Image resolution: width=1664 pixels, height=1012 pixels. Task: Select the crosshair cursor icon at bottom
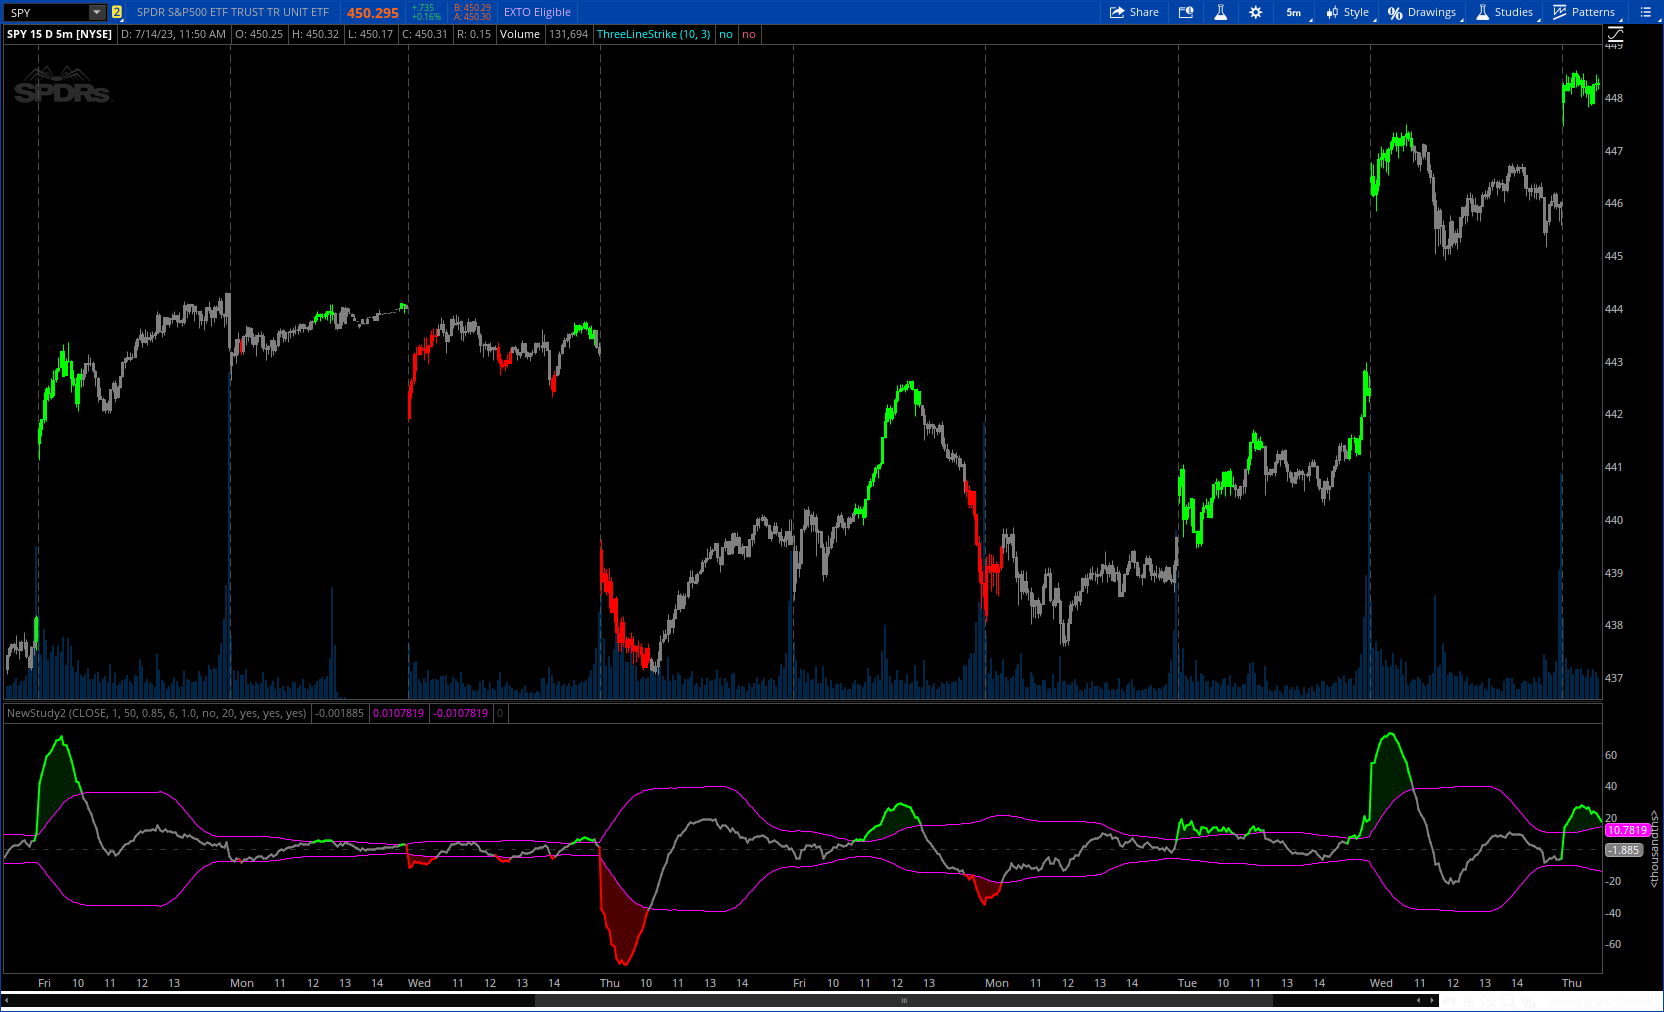pyautogui.click(x=1469, y=1001)
